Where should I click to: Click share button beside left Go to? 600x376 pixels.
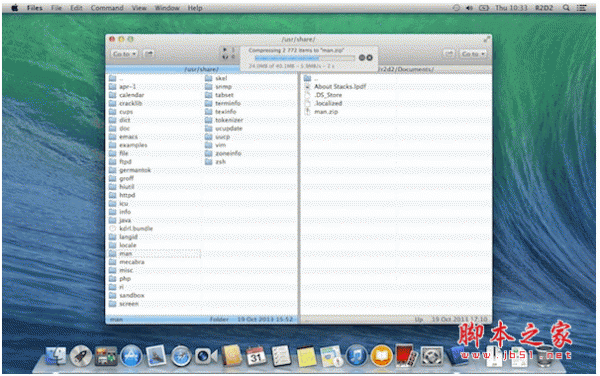148,54
